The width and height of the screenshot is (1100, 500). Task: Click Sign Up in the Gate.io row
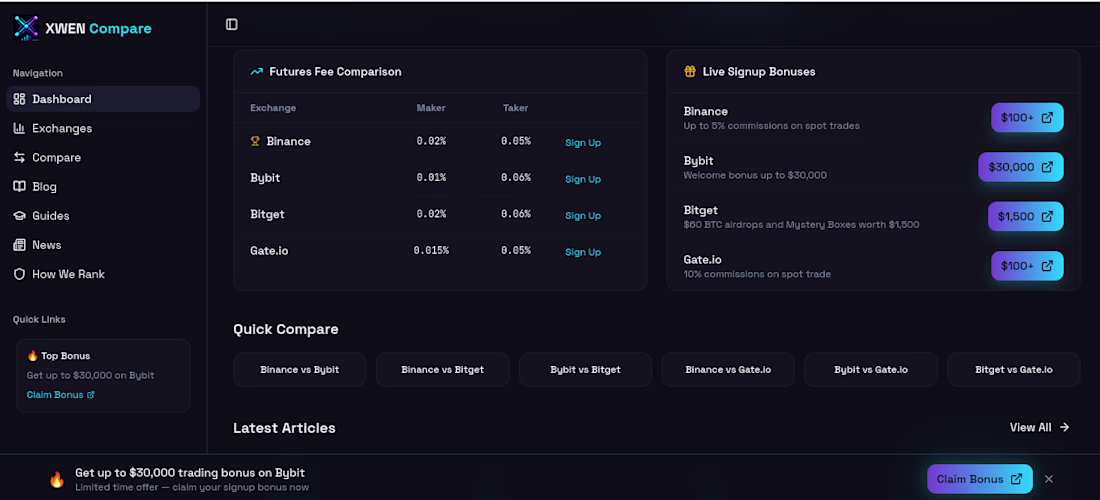coord(583,252)
